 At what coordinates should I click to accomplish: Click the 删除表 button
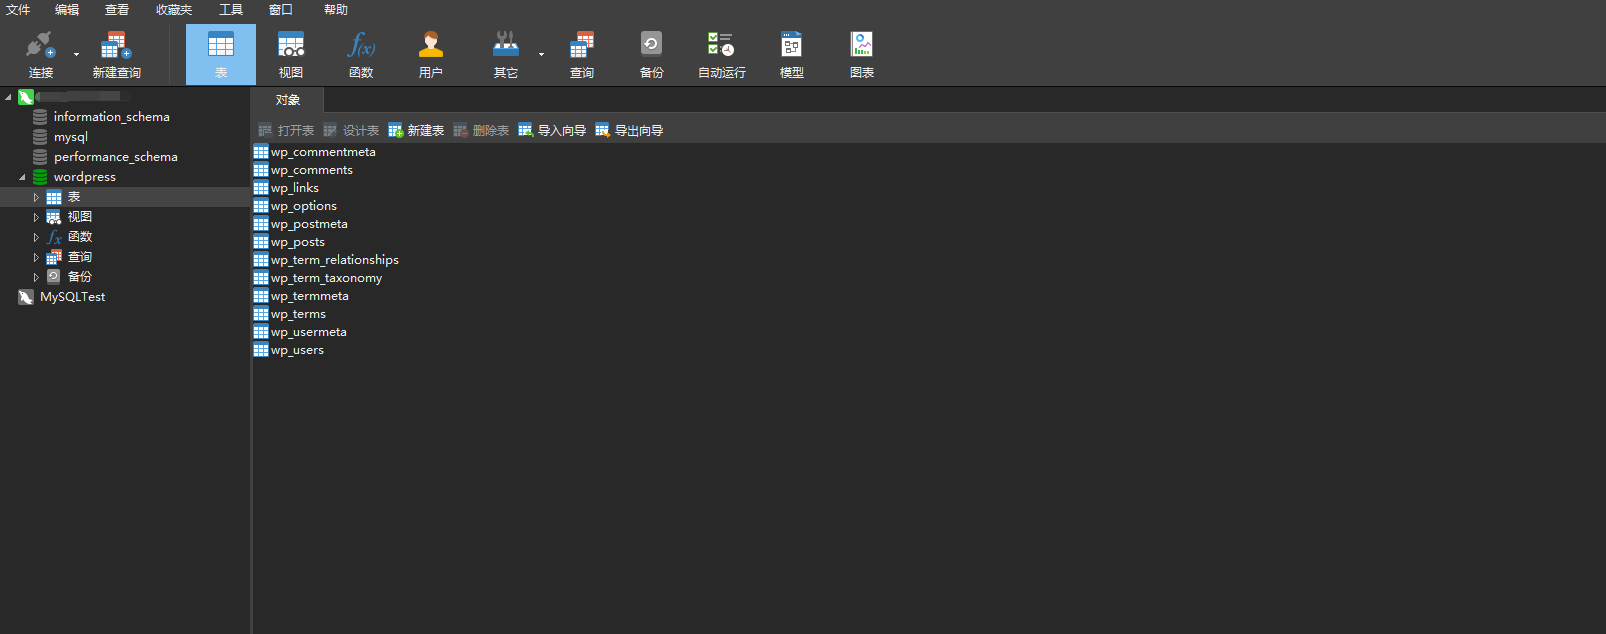click(x=481, y=131)
